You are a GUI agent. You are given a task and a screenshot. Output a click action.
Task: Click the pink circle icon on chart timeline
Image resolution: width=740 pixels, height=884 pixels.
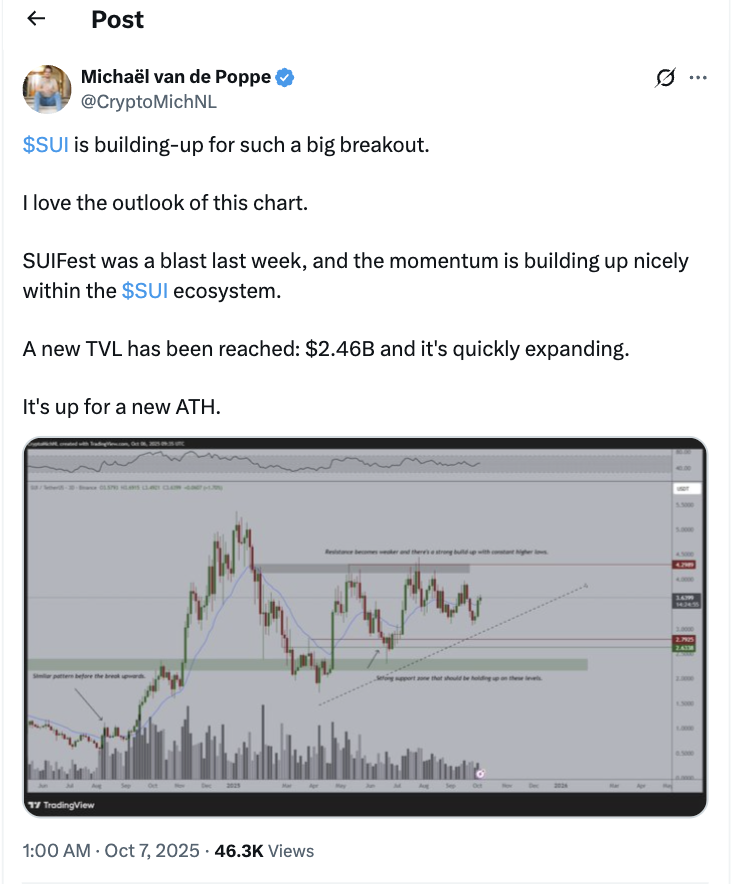click(481, 773)
